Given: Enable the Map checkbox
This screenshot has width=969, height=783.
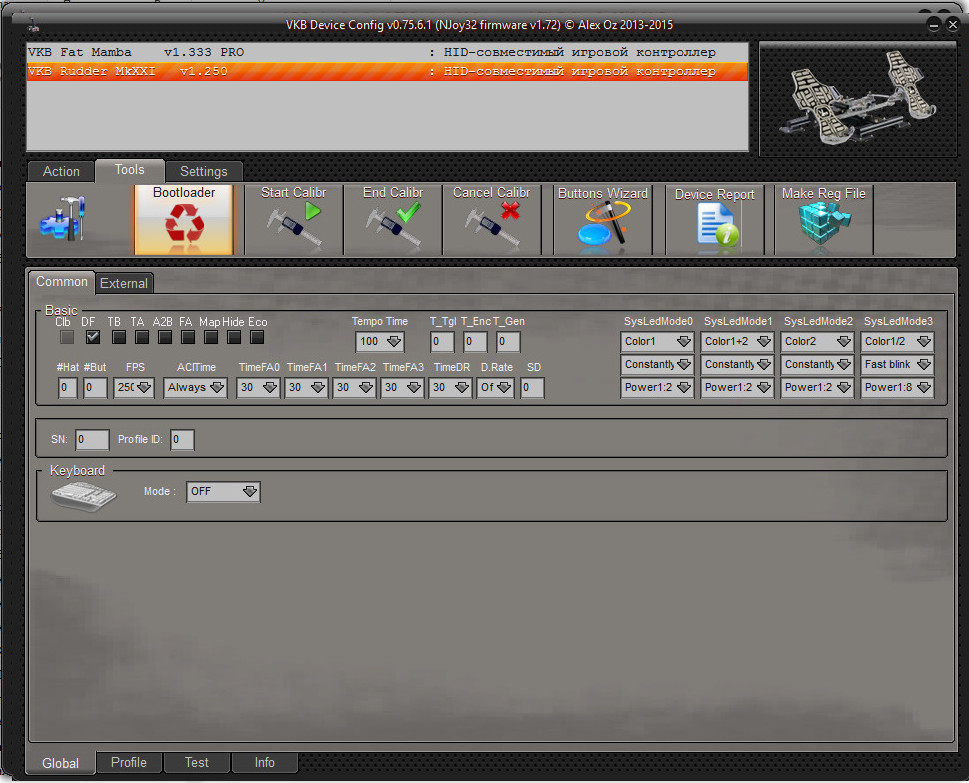Looking at the screenshot, I should pyautogui.click(x=211, y=337).
